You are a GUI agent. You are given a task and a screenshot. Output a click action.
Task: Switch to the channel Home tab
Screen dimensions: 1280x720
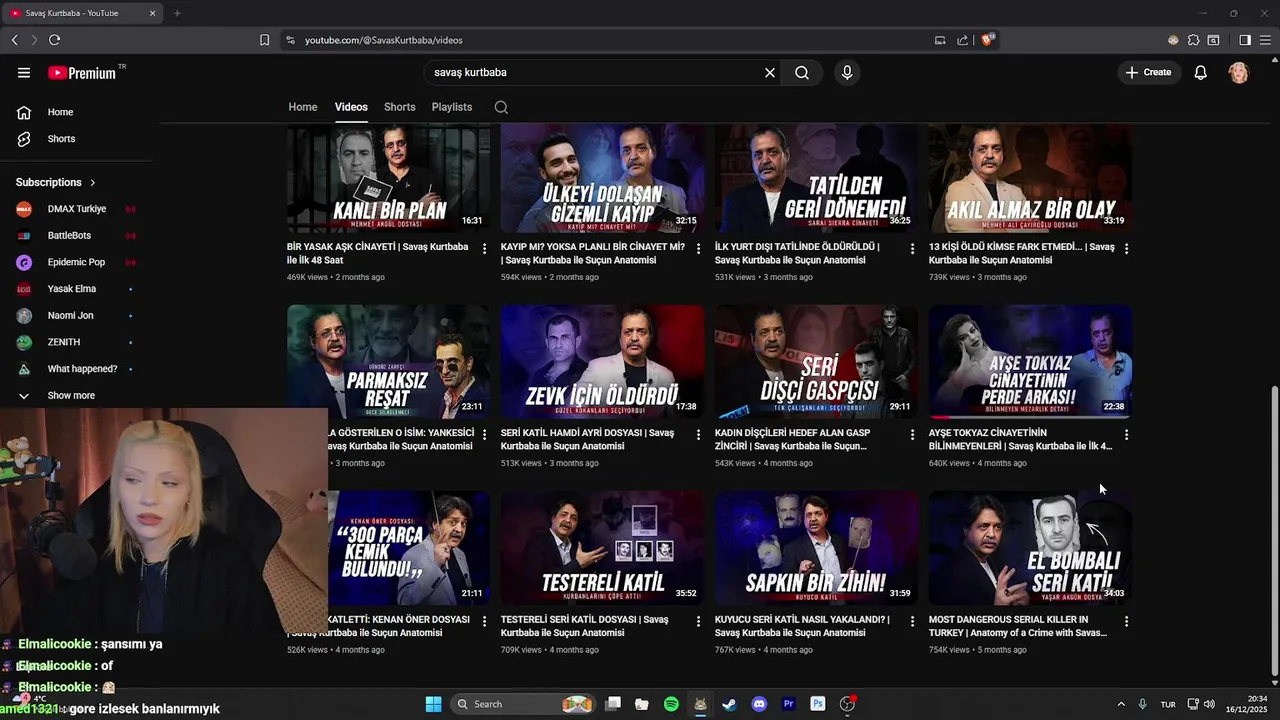click(303, 107)
